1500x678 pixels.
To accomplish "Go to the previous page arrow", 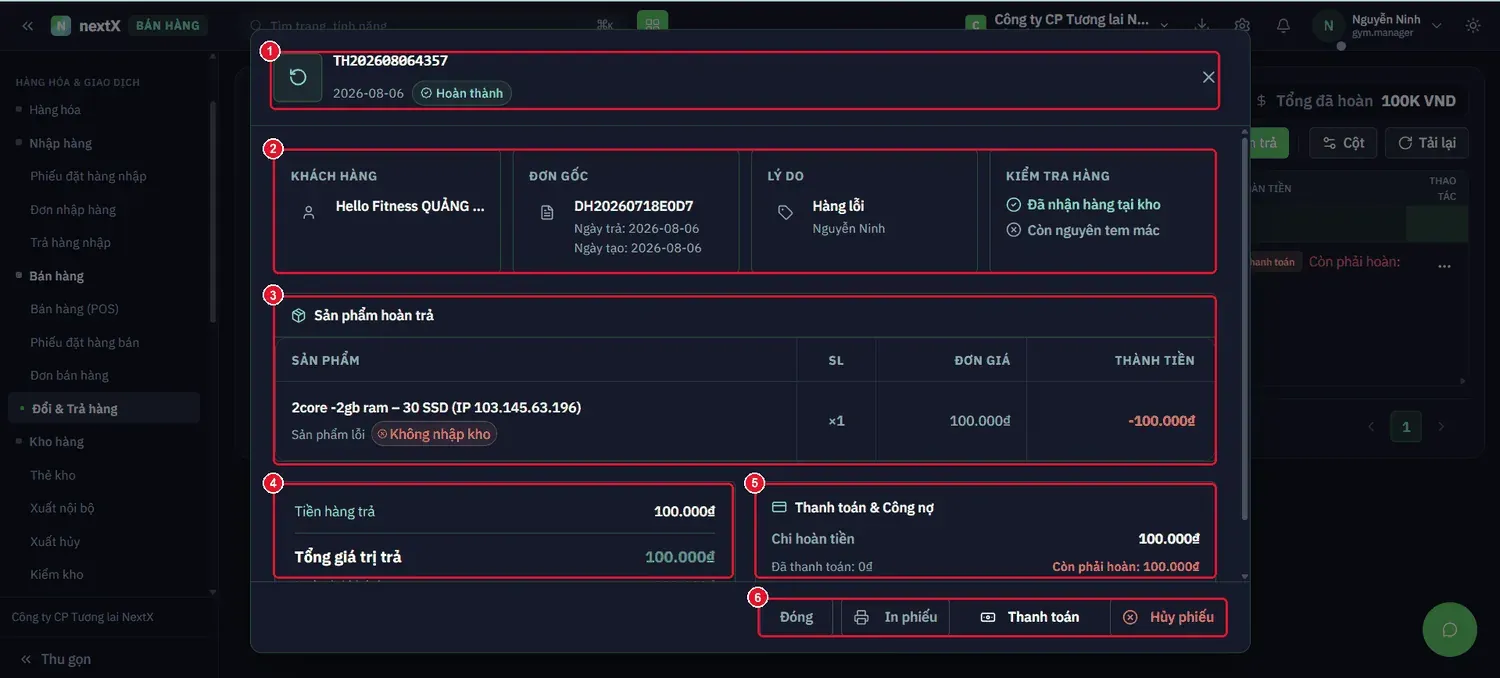I will 1371,427.
